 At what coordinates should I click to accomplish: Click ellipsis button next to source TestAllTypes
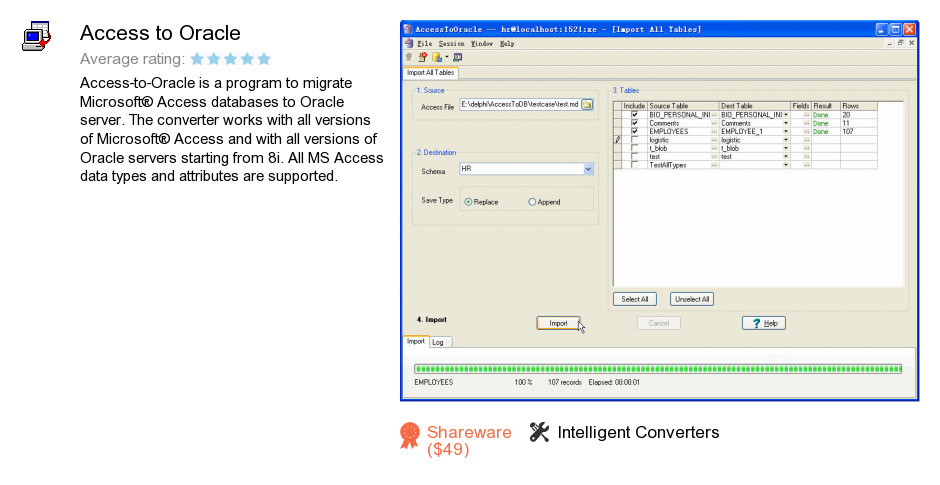point(714,165)
